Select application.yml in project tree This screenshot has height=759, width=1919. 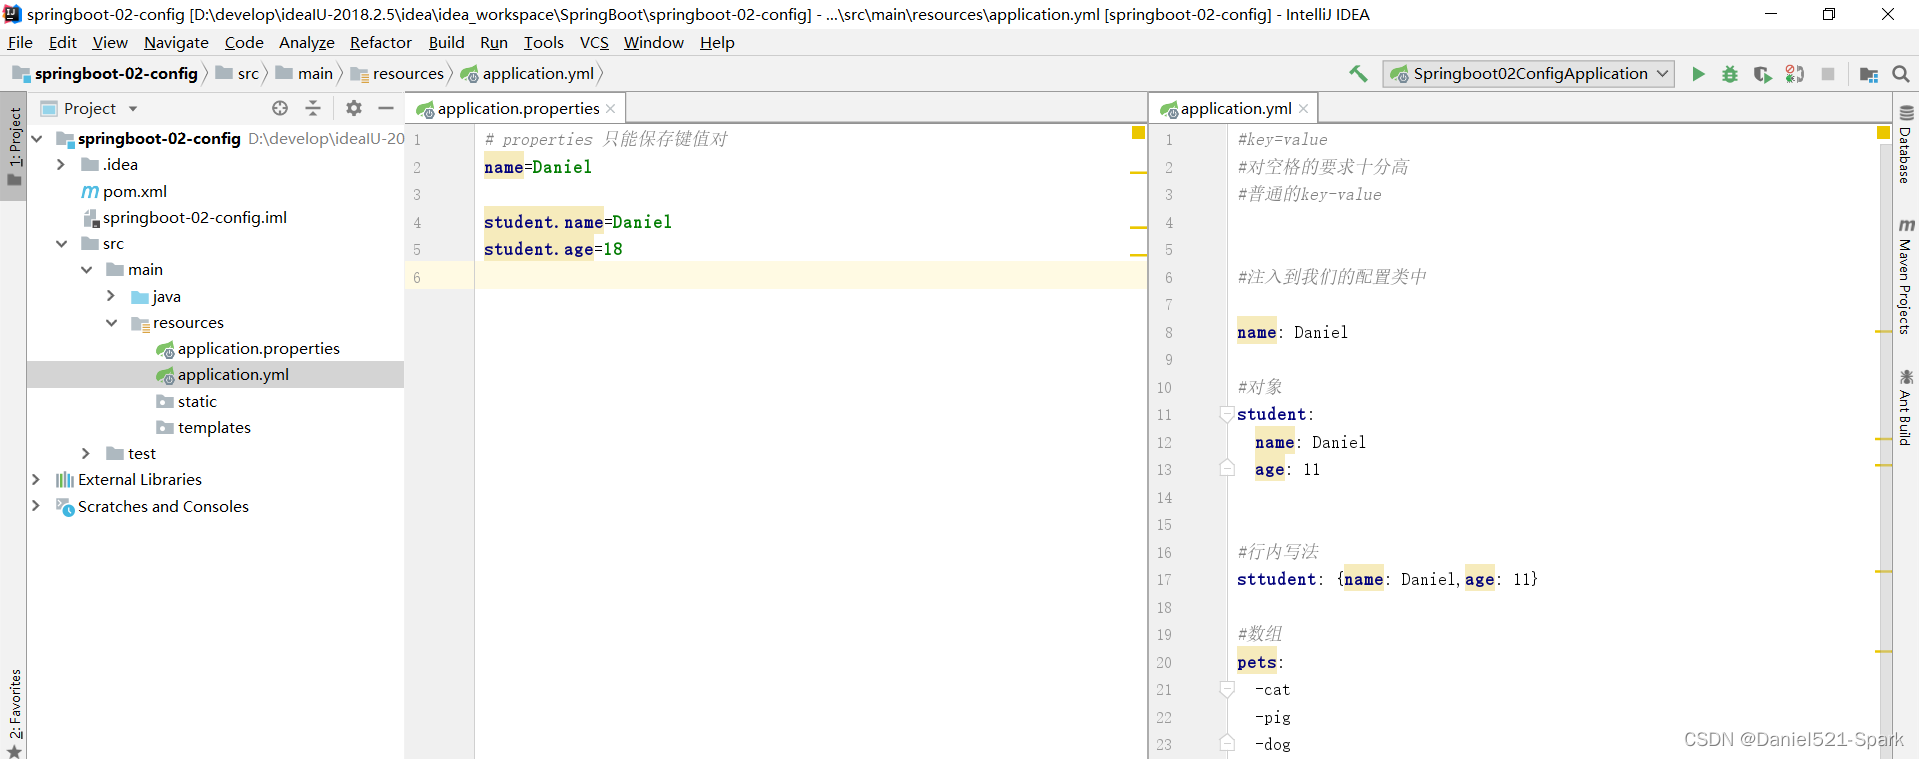coord(222,374)
